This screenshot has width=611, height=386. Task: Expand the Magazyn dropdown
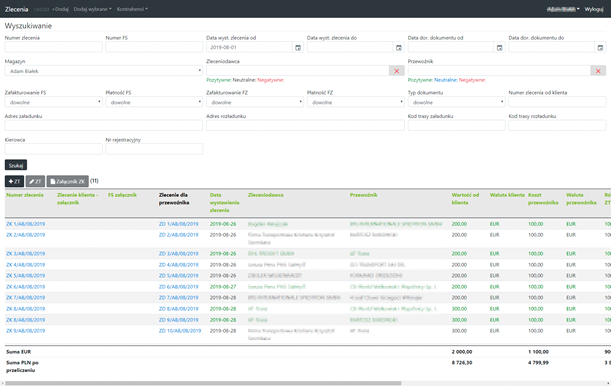[x=104, y=71]
